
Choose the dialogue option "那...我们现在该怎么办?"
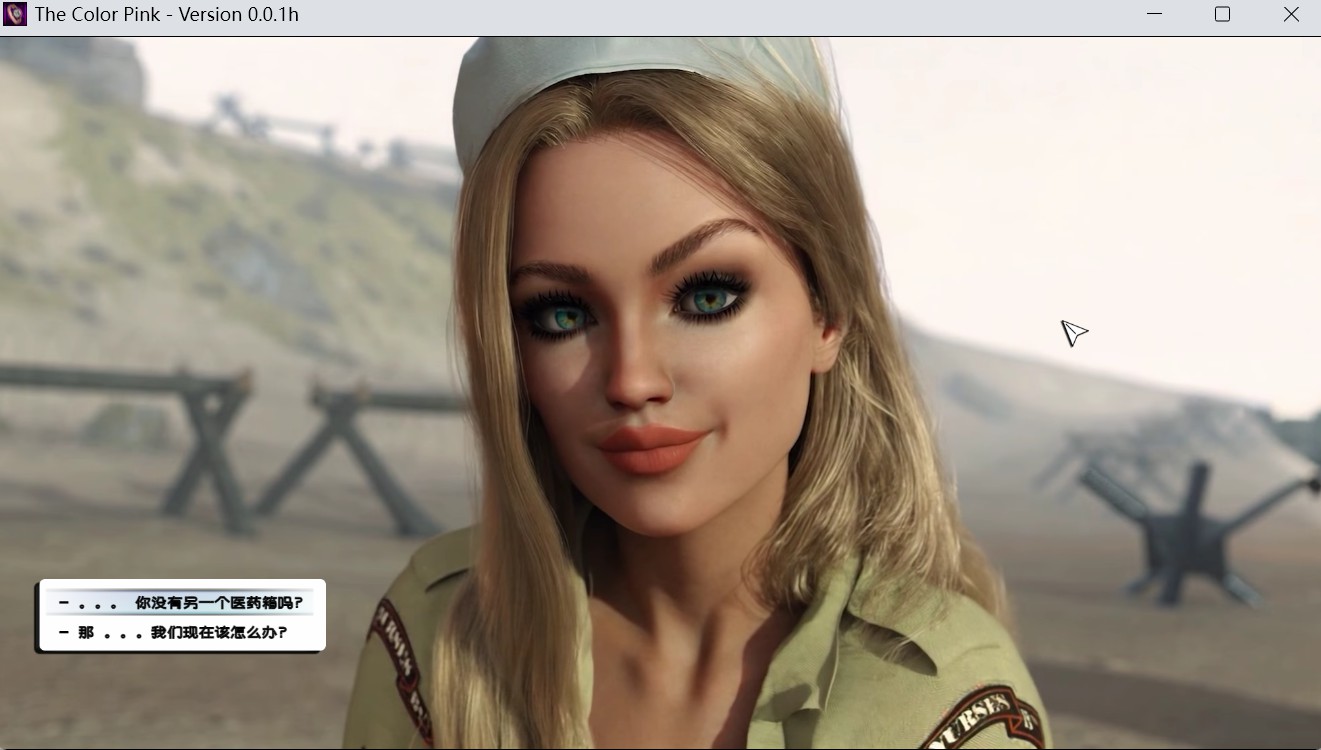click(x=181, y=632)
